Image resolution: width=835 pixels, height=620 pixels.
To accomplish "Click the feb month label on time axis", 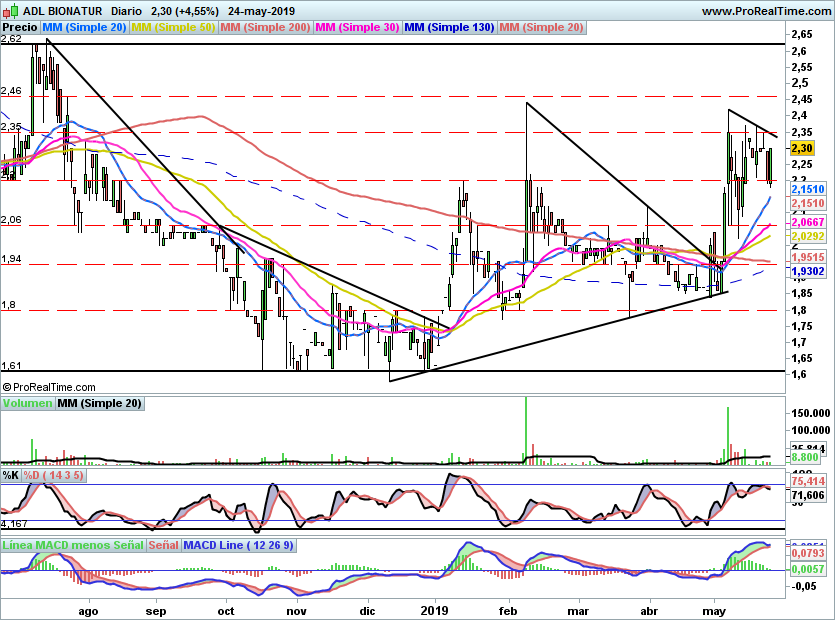I will coord(507,611).
